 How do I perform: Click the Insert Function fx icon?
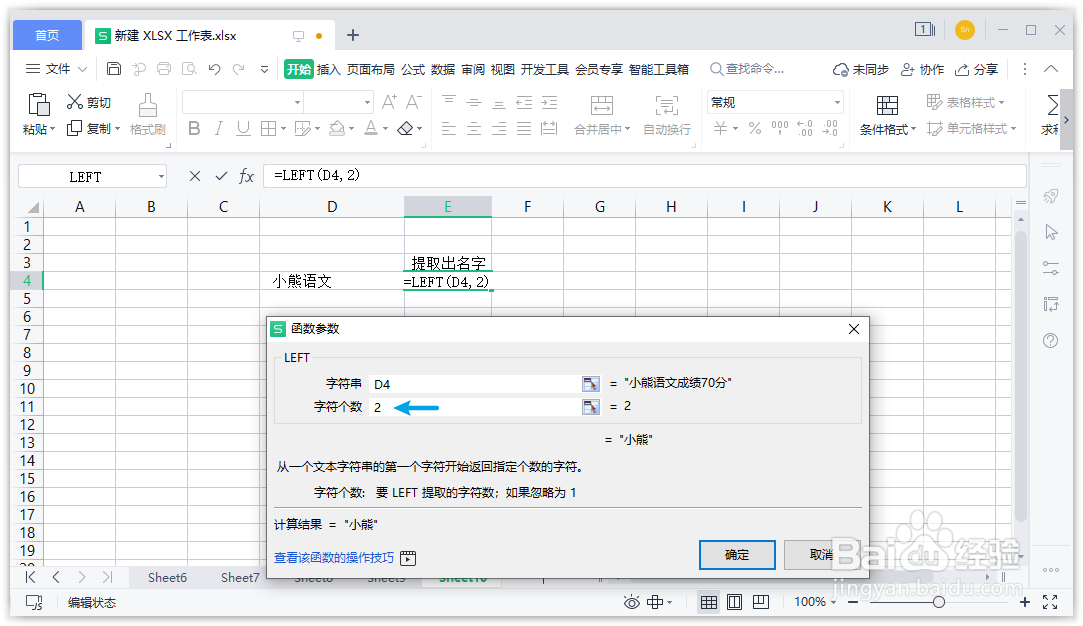246,176
